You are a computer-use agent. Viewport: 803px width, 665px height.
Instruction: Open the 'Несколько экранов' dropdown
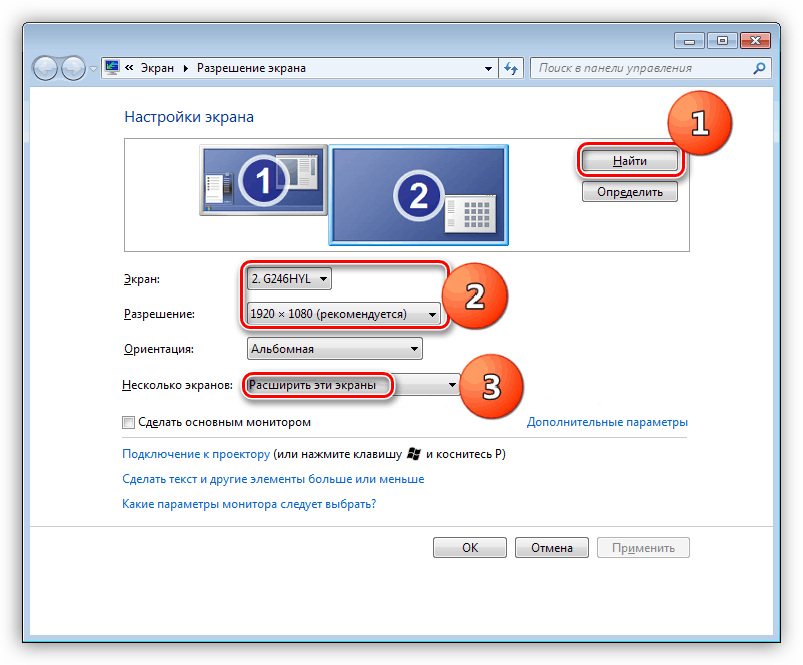353,385
